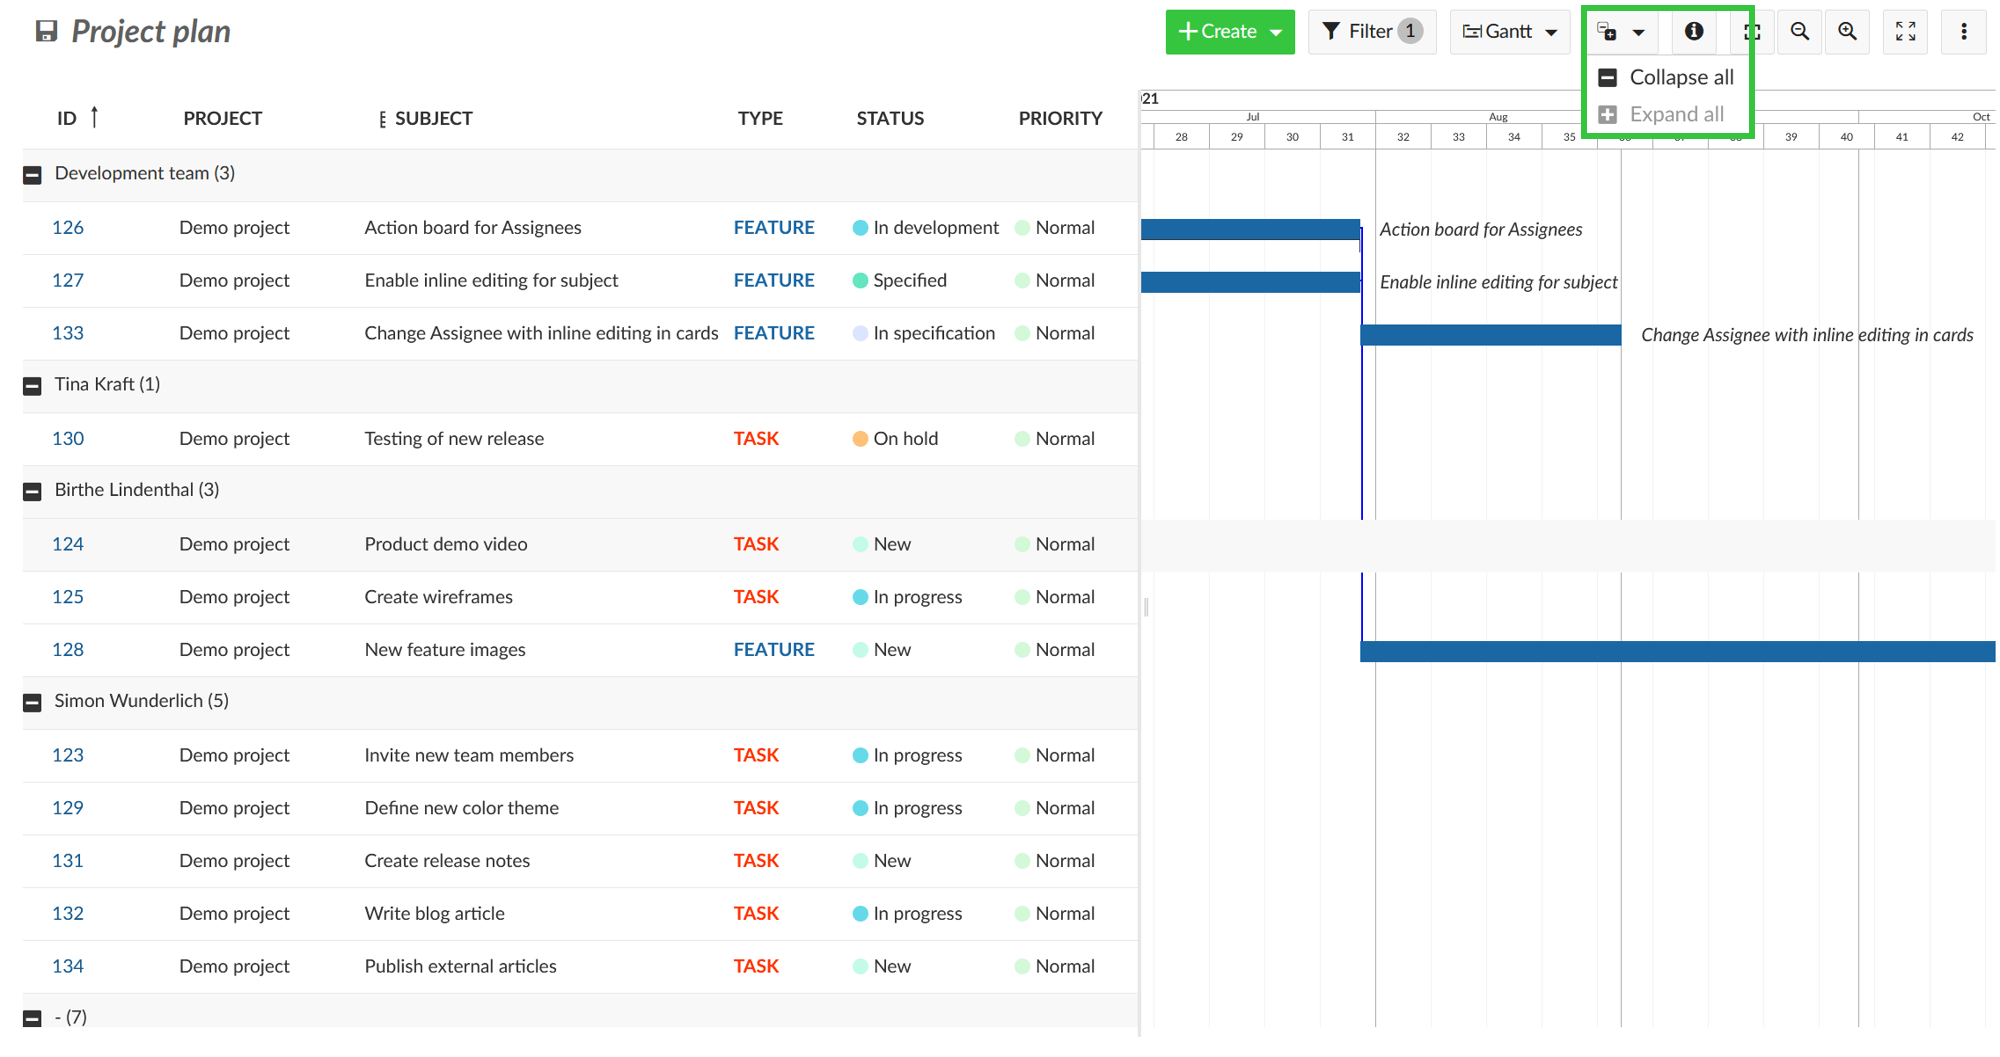The width and height of the screenshot is (2000, 1057).
Task: Open work package 126 link
Action: point(68,228)
